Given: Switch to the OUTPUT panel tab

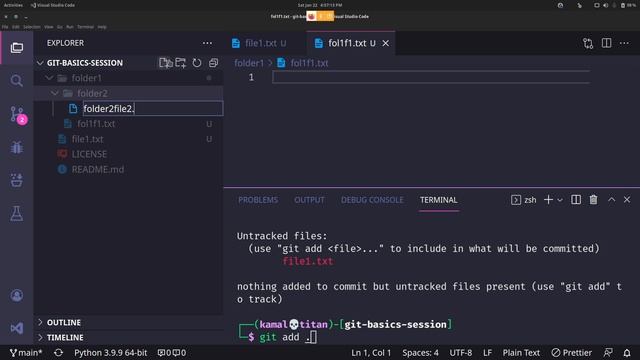Looking at the screenshot, I should click(309, 200).
